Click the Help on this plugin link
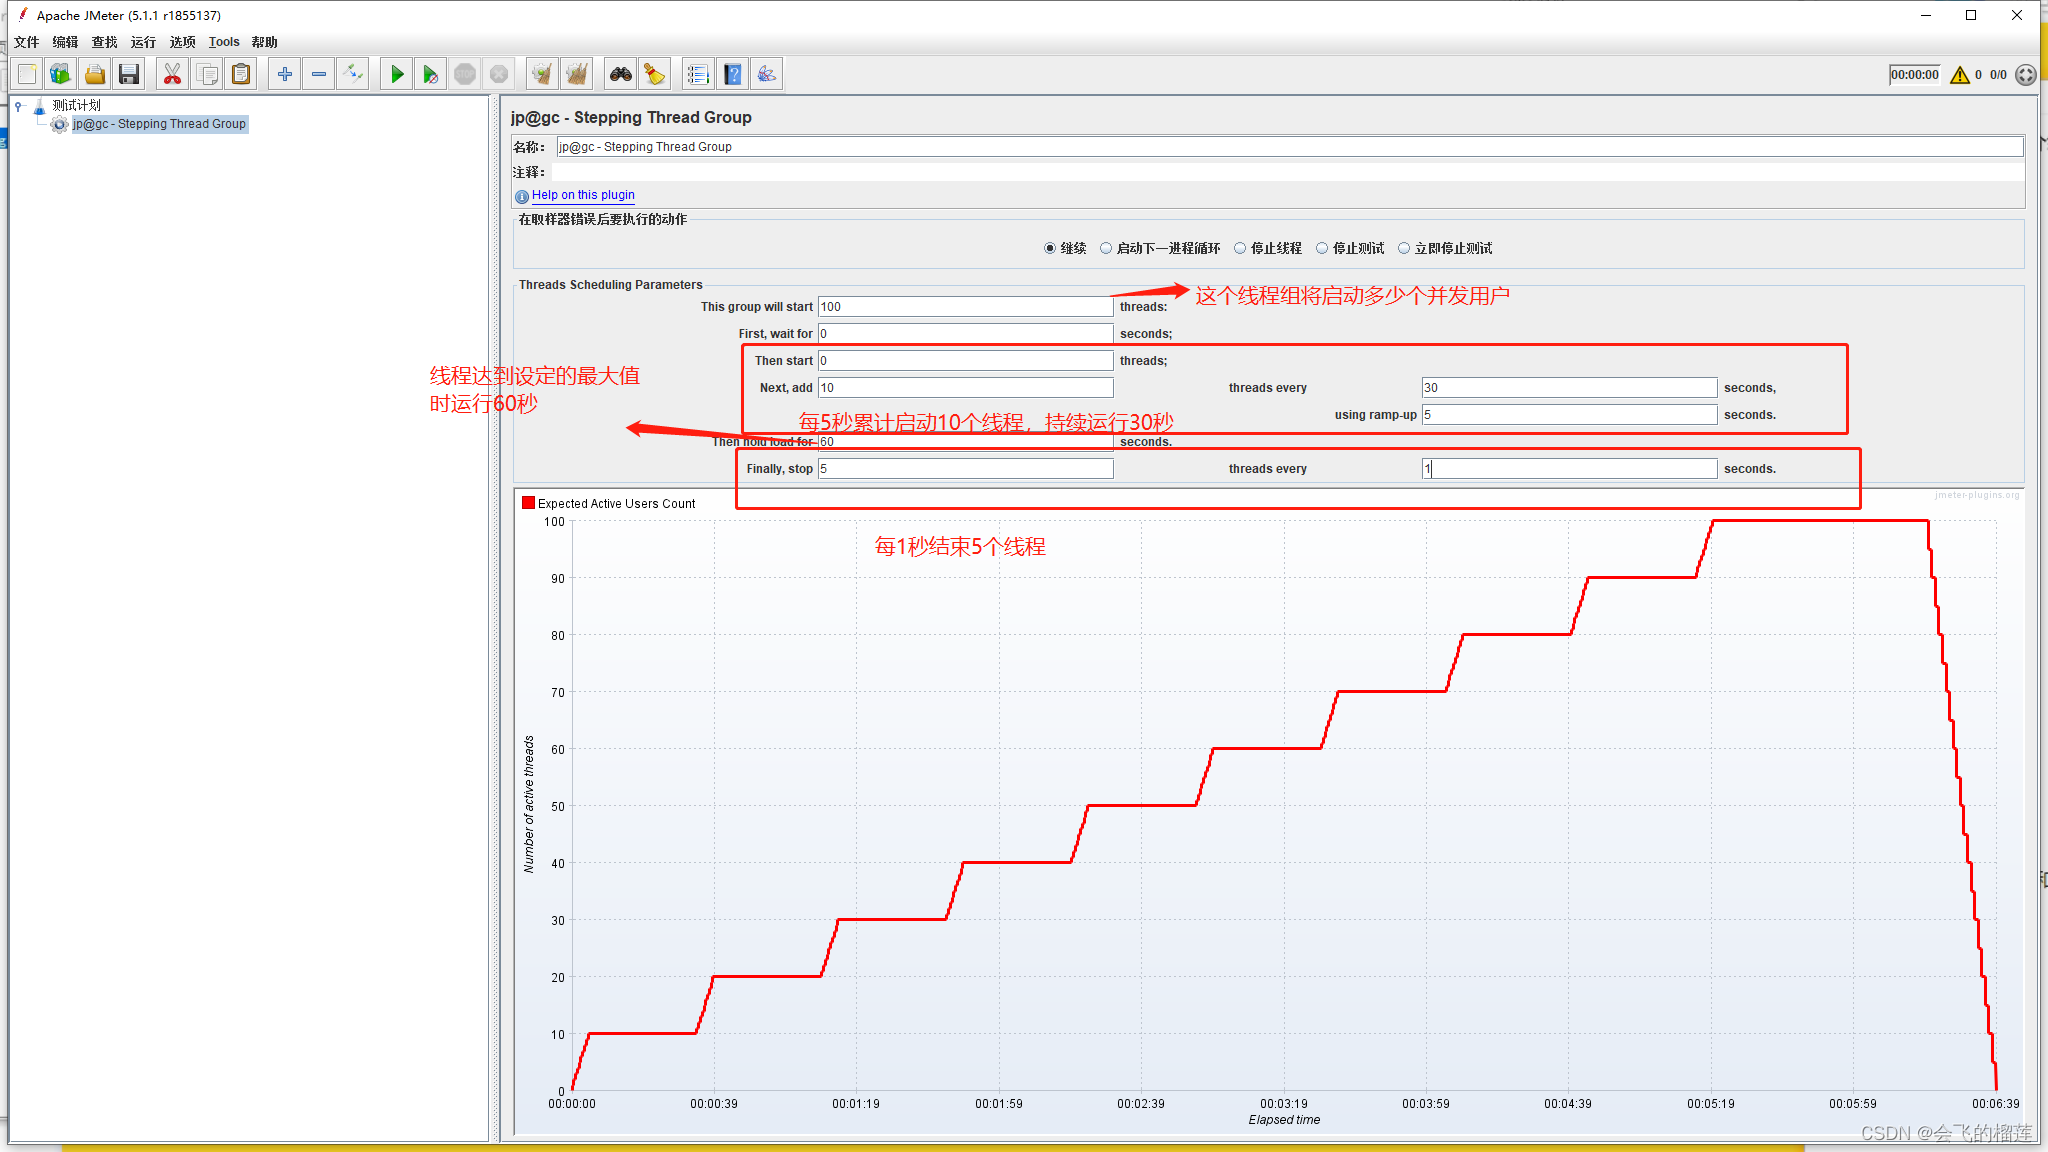This screenshot has height=1152, width=2048. (x=583, y=195)
